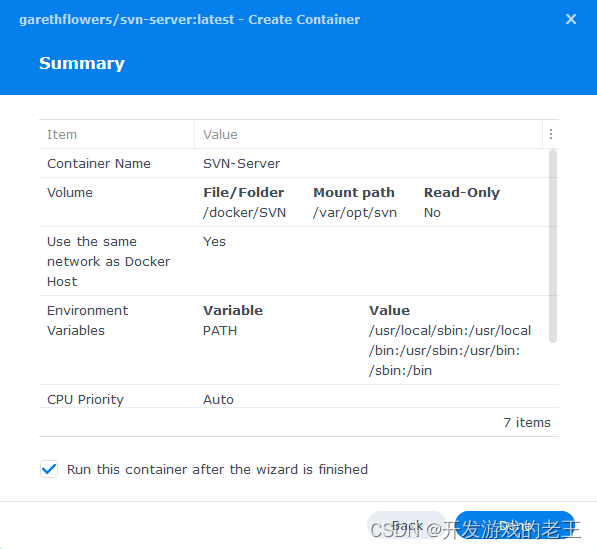
Task: Click the PATH environment variable entry
Action: pyautogui.click(x=220, y=330)
